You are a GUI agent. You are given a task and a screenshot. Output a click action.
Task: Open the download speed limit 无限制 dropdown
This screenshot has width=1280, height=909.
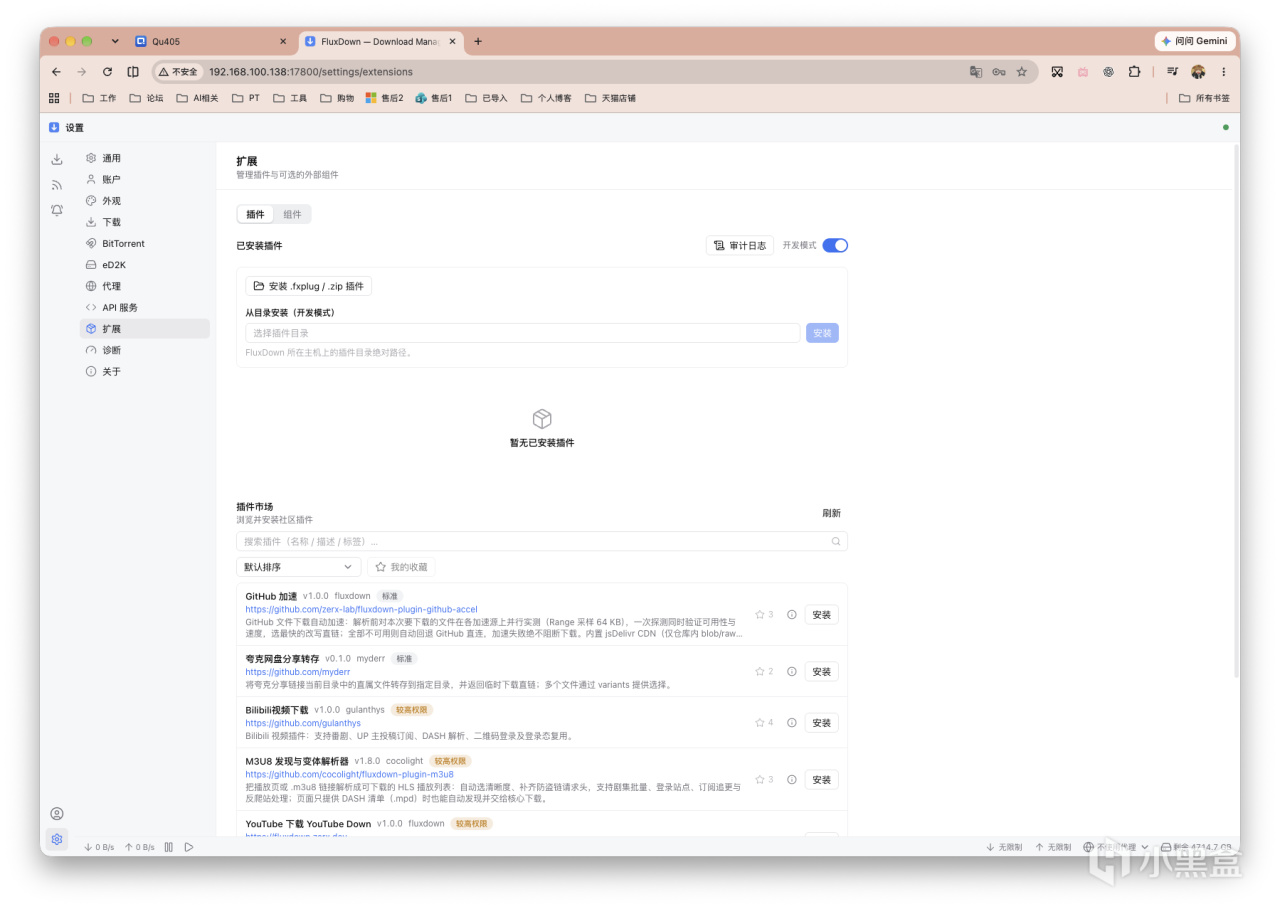[1005, 847]
